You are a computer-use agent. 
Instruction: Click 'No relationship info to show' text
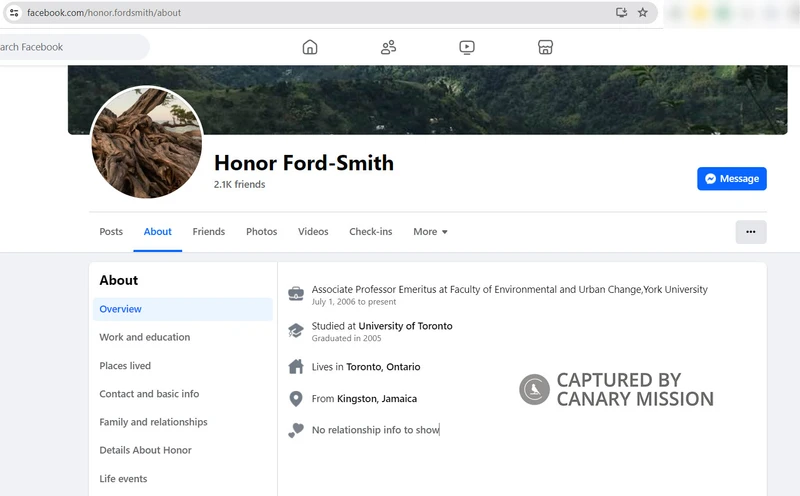(376, 430)
